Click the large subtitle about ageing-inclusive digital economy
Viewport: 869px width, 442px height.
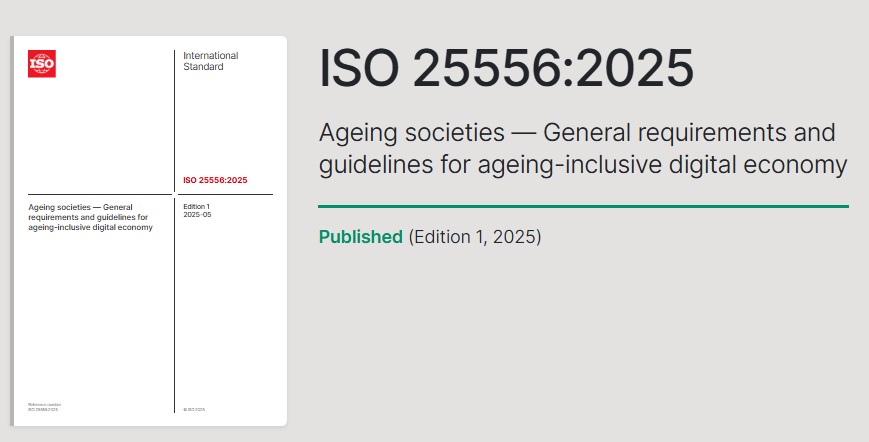pos(583,149)
